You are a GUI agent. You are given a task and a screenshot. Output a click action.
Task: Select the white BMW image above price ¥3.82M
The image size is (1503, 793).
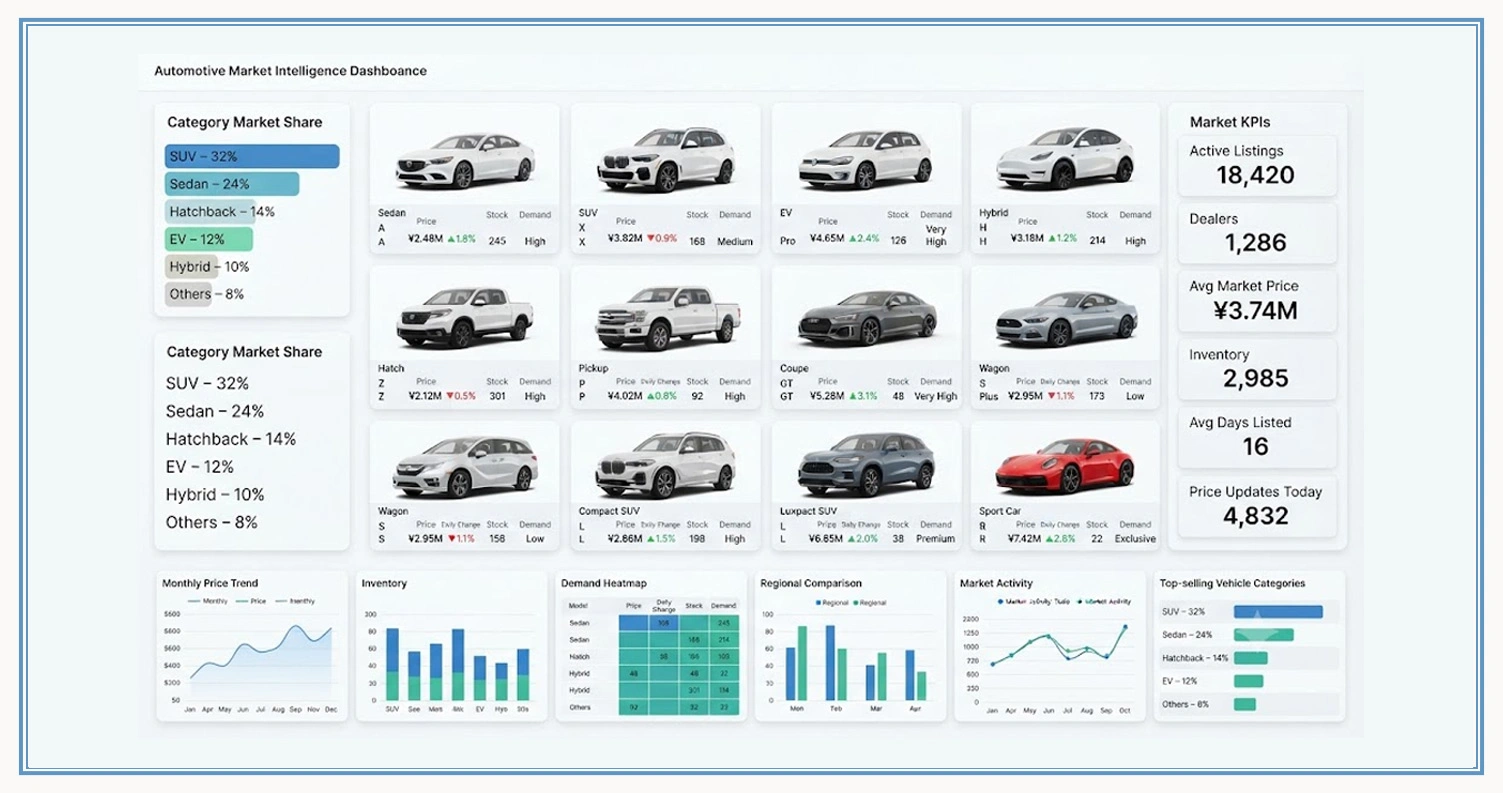[x=666, y=159]
